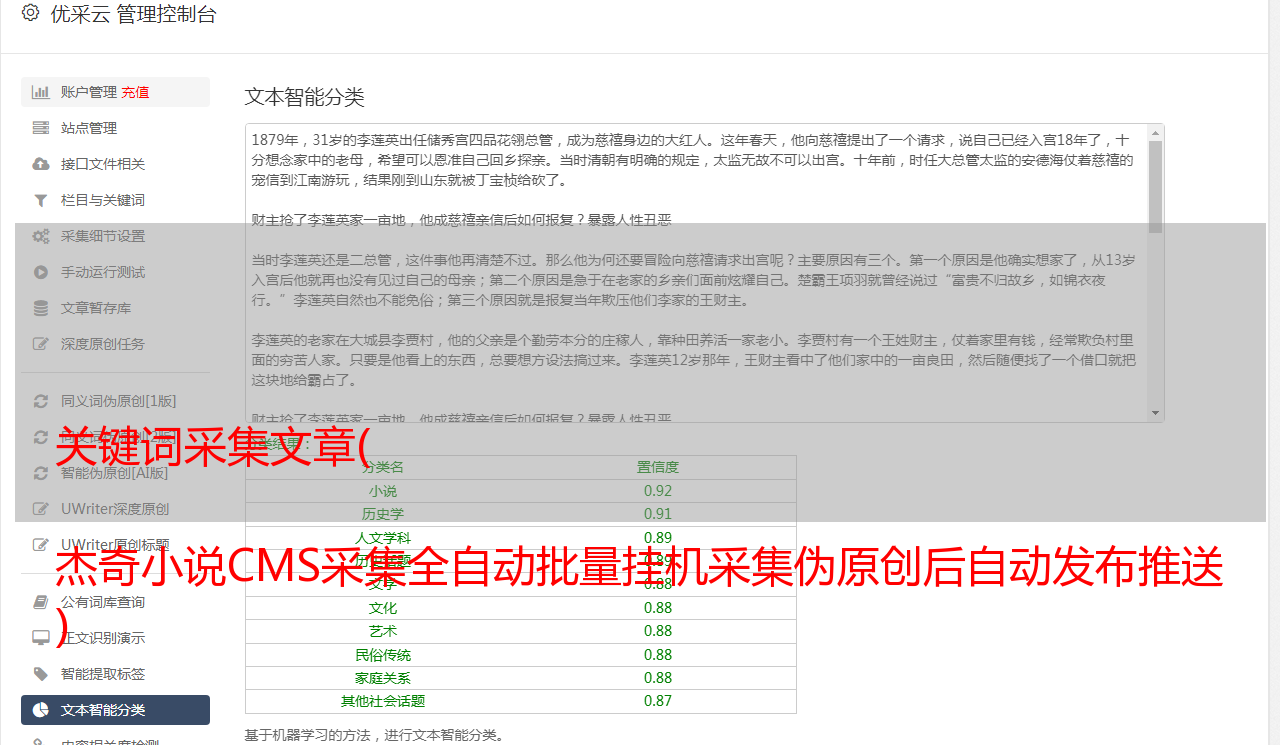
Task: Click the edit icon for 深度原创任务
Action: pyautogui.click(x=41, y=344)
